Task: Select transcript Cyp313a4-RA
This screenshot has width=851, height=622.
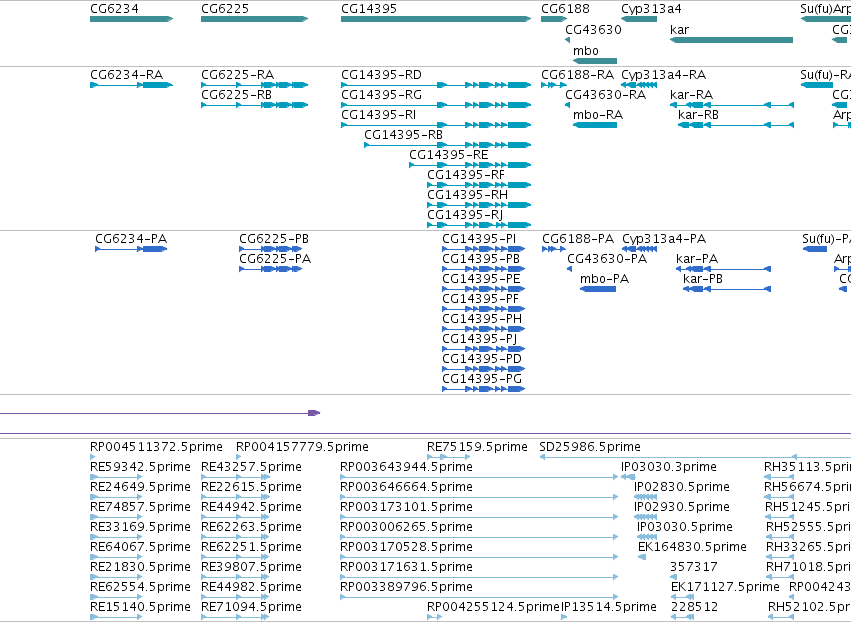Action: click(663, 75)
